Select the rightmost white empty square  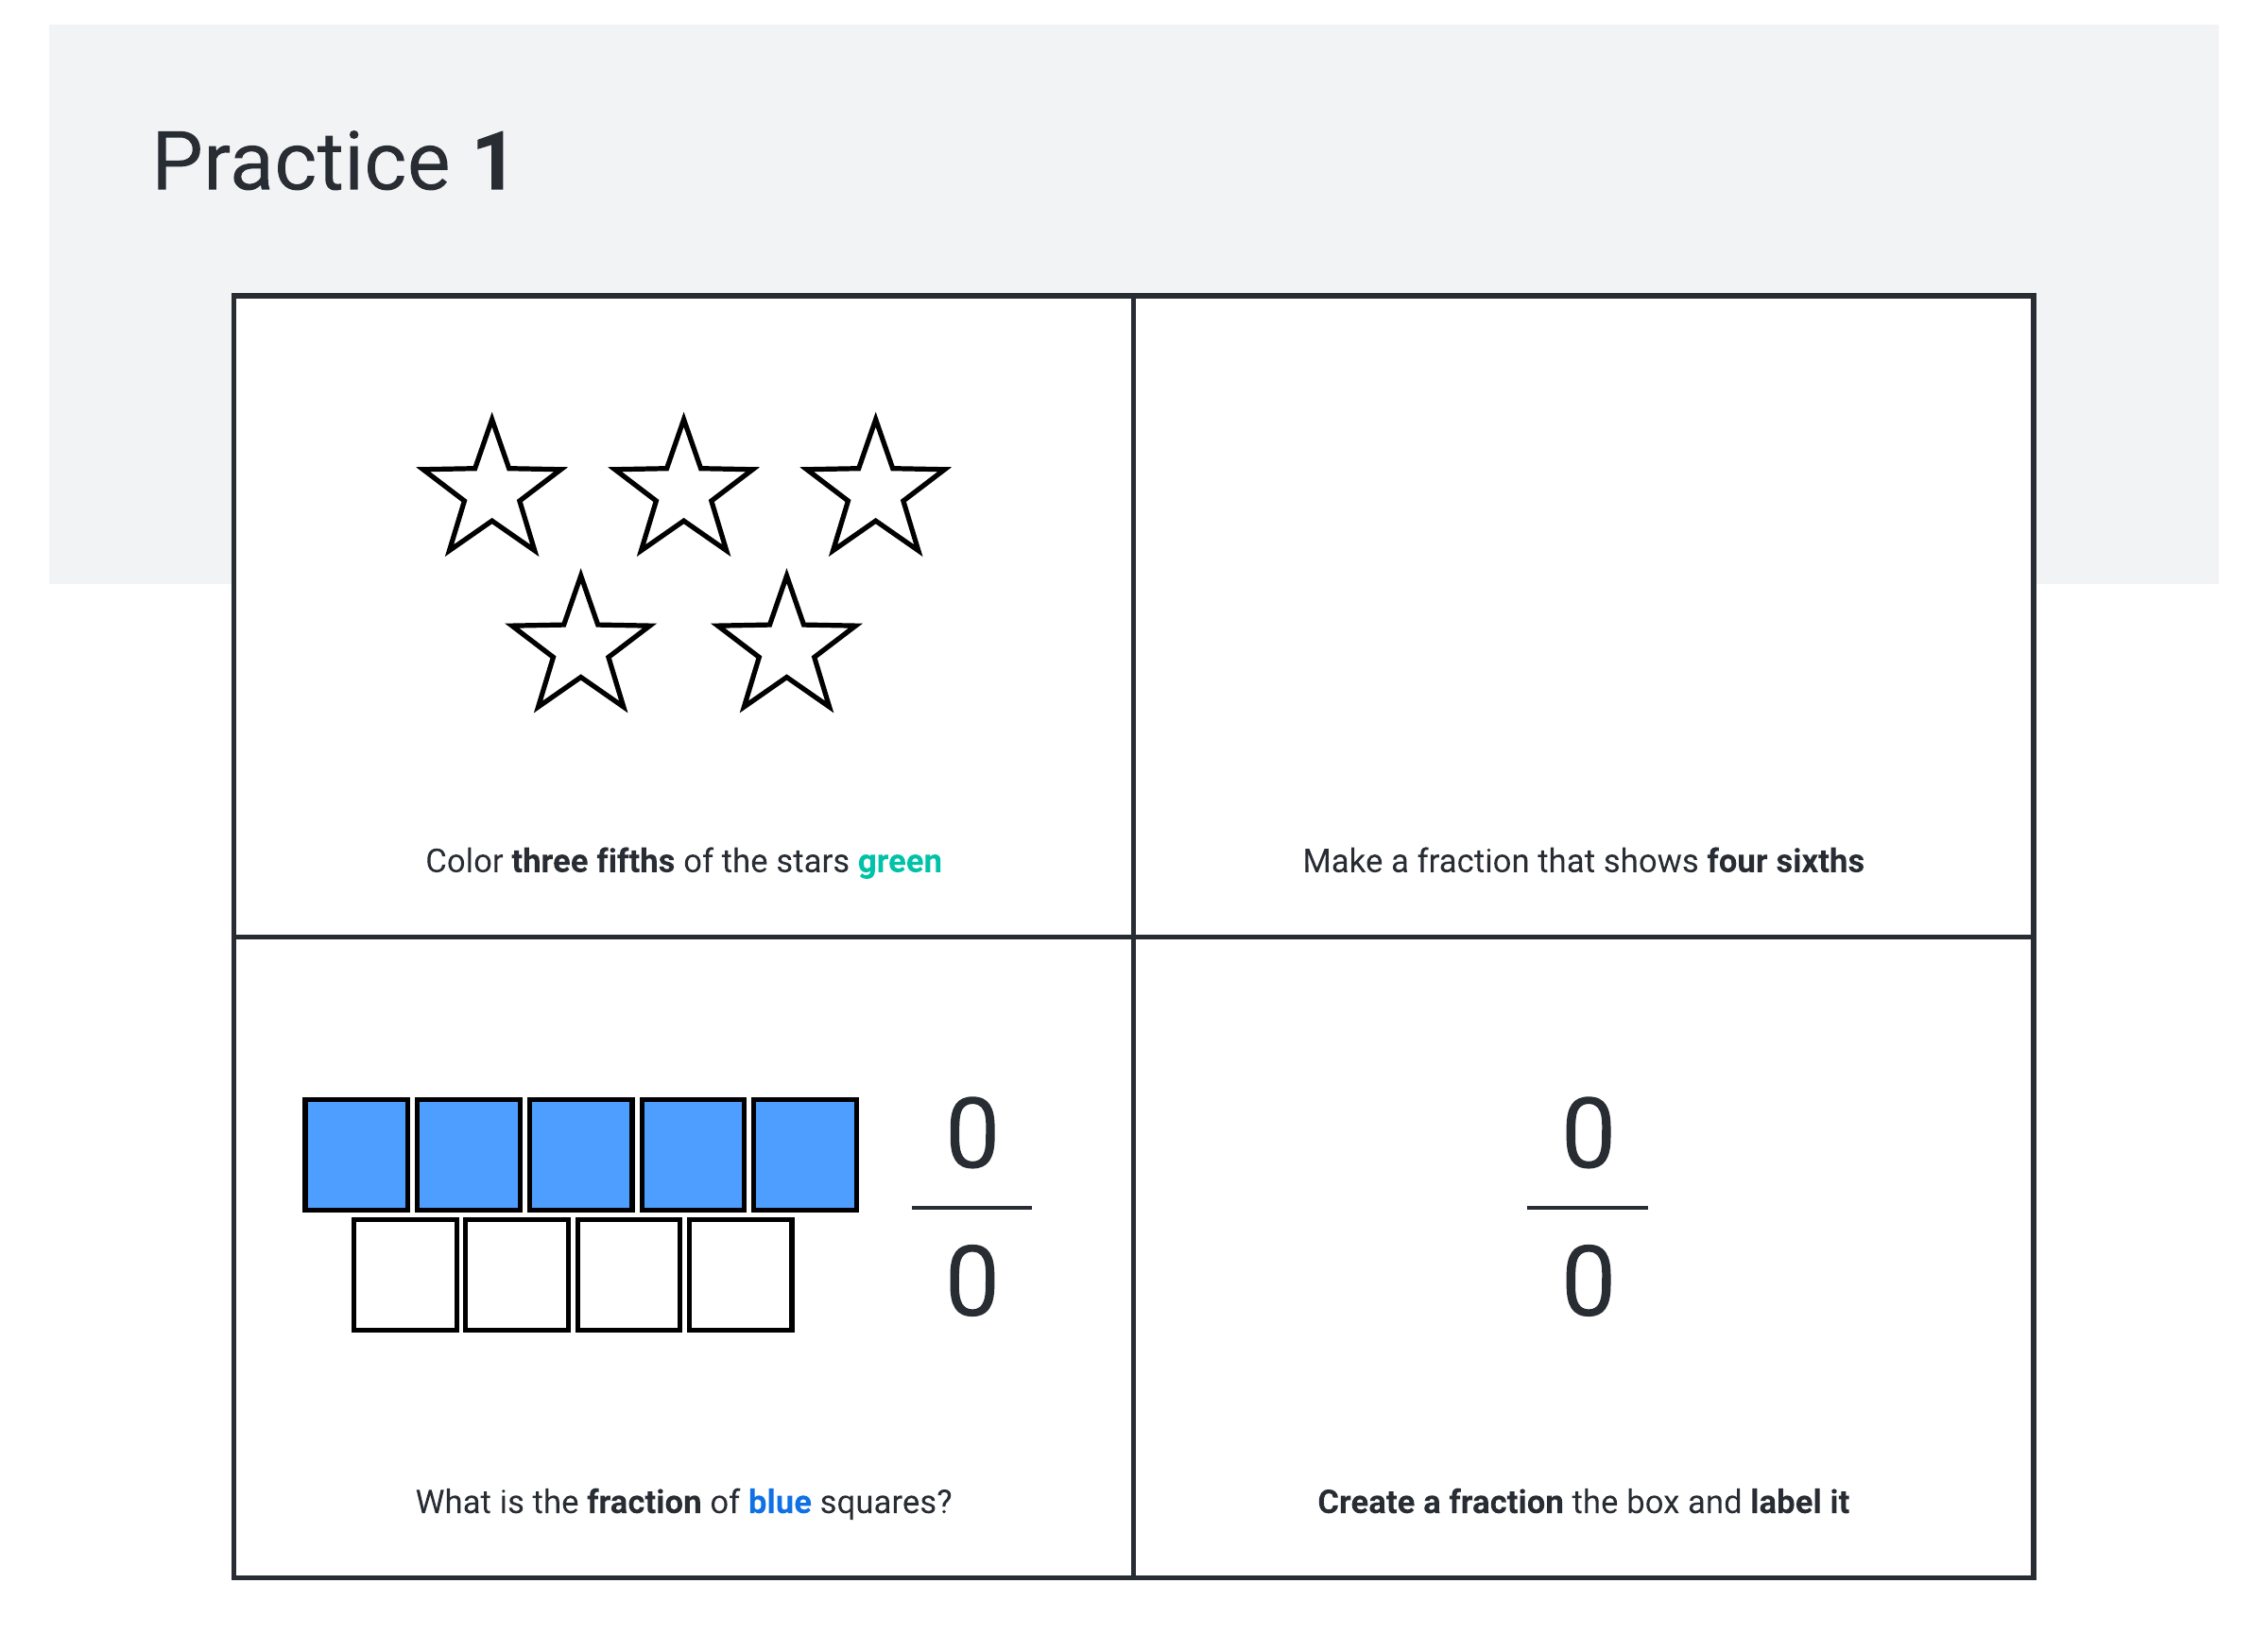pos(741,1275)
